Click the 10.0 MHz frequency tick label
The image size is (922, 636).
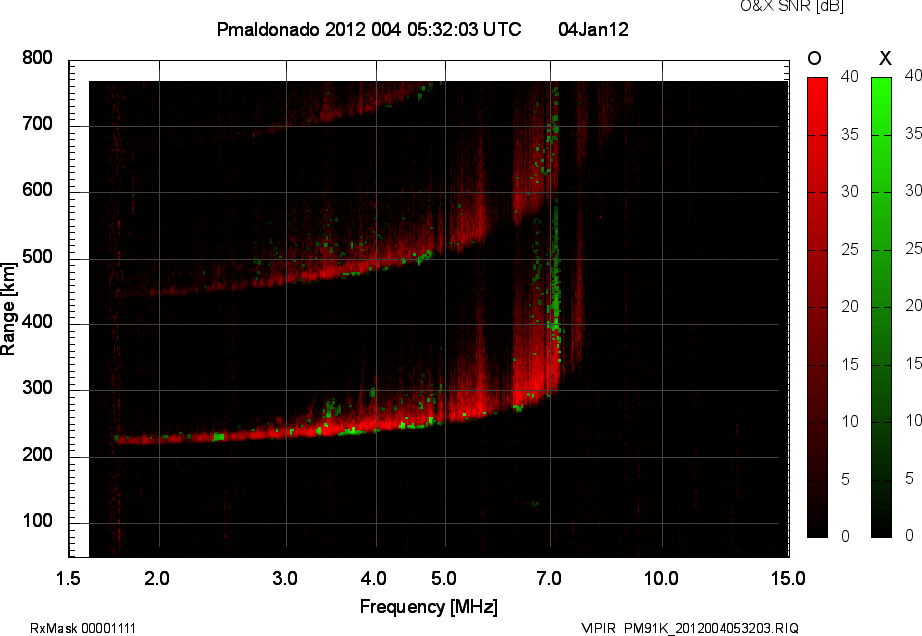[x=661, y=578]
